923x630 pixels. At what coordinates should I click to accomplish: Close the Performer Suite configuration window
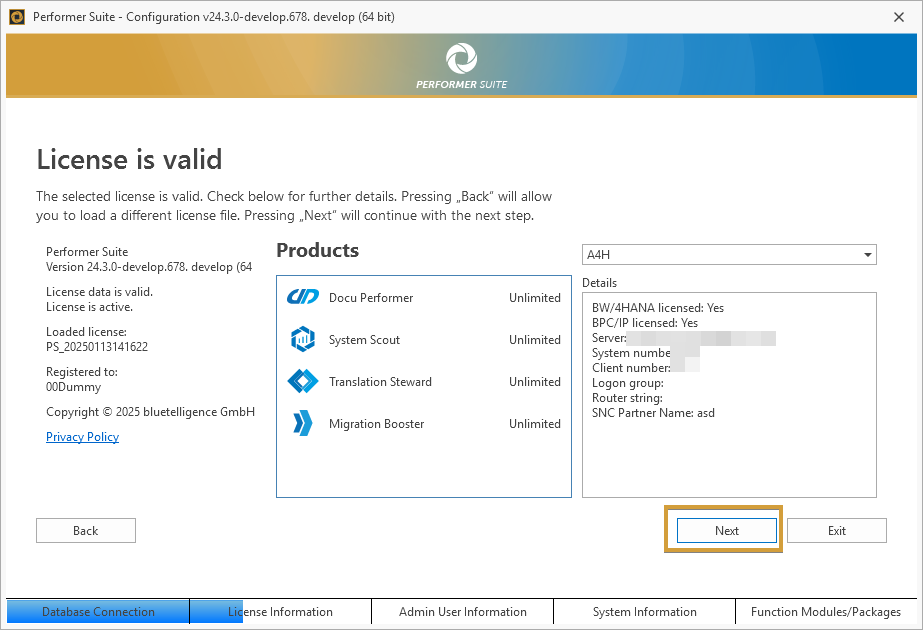click(898, 16)
